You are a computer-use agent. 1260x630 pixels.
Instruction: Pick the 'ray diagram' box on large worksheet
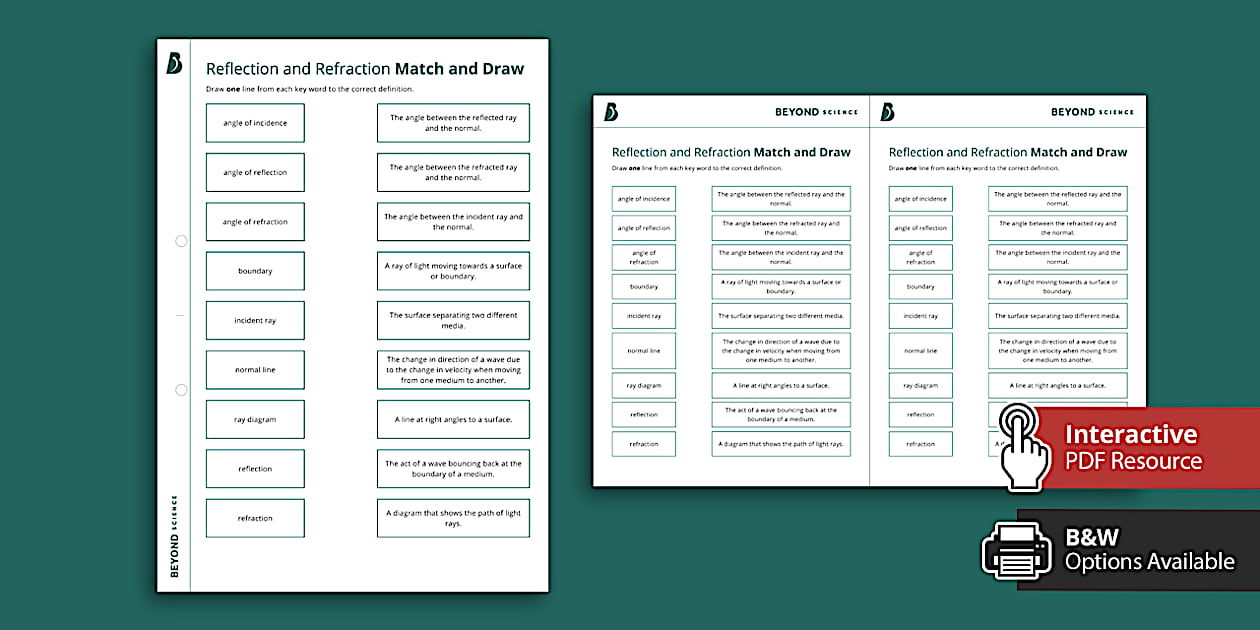tap(255, 420)
